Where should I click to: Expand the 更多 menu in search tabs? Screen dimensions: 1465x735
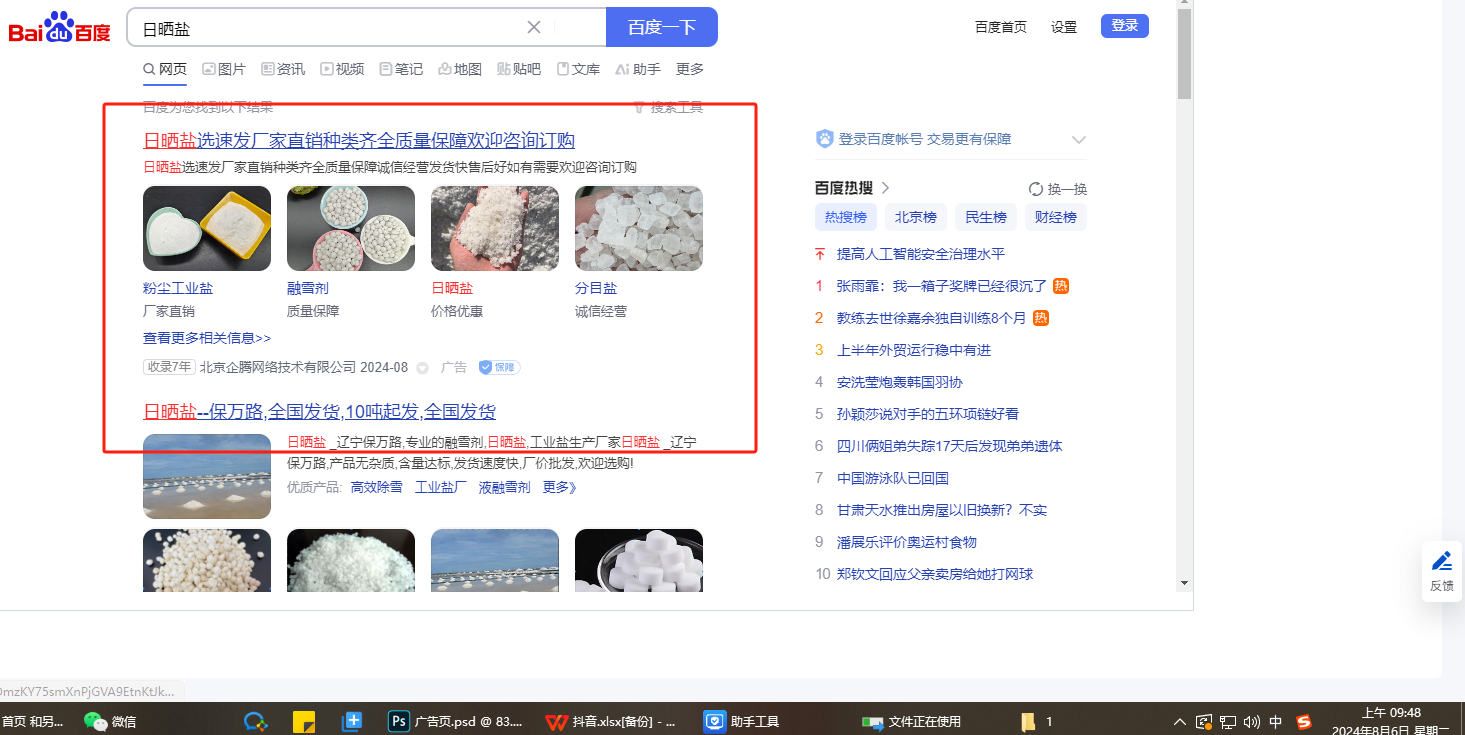(690, 69)
